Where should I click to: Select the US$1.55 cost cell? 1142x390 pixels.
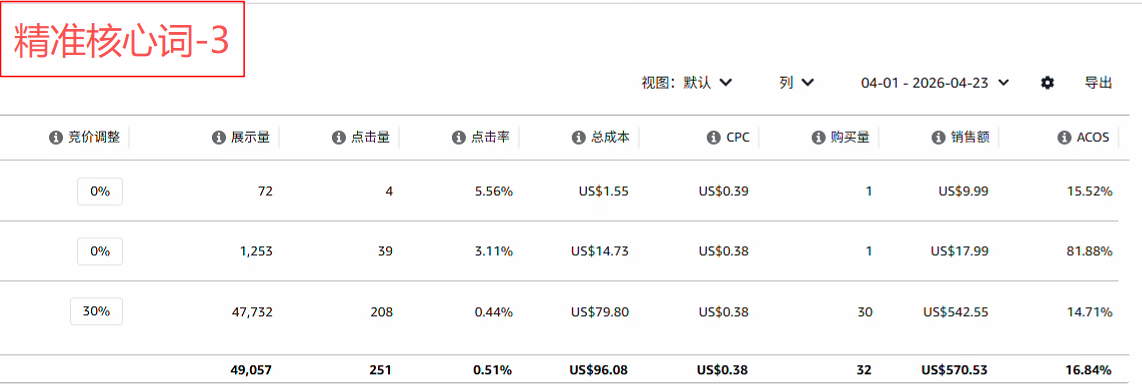point(604,192)
